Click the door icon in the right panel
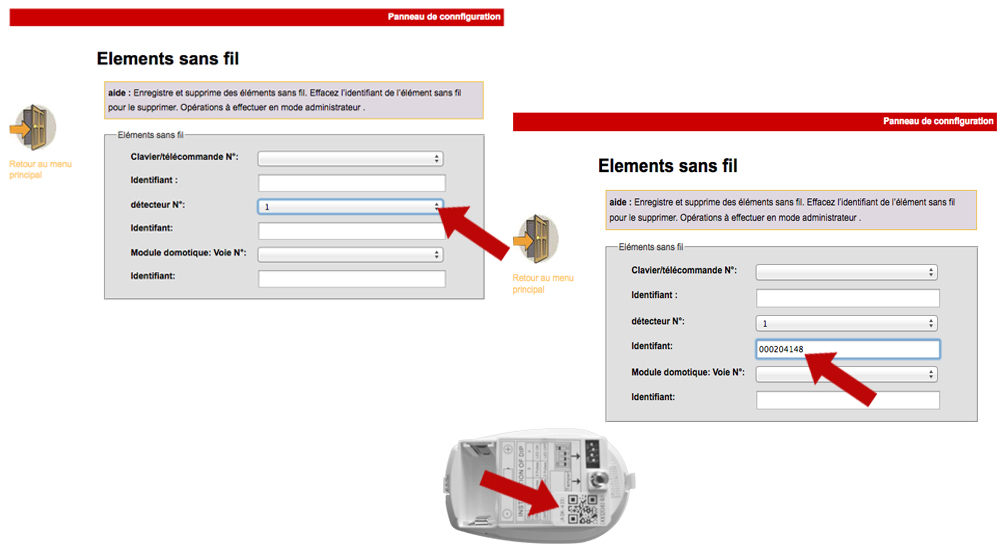Screen dimensions: 1000x550 (536, 239)
